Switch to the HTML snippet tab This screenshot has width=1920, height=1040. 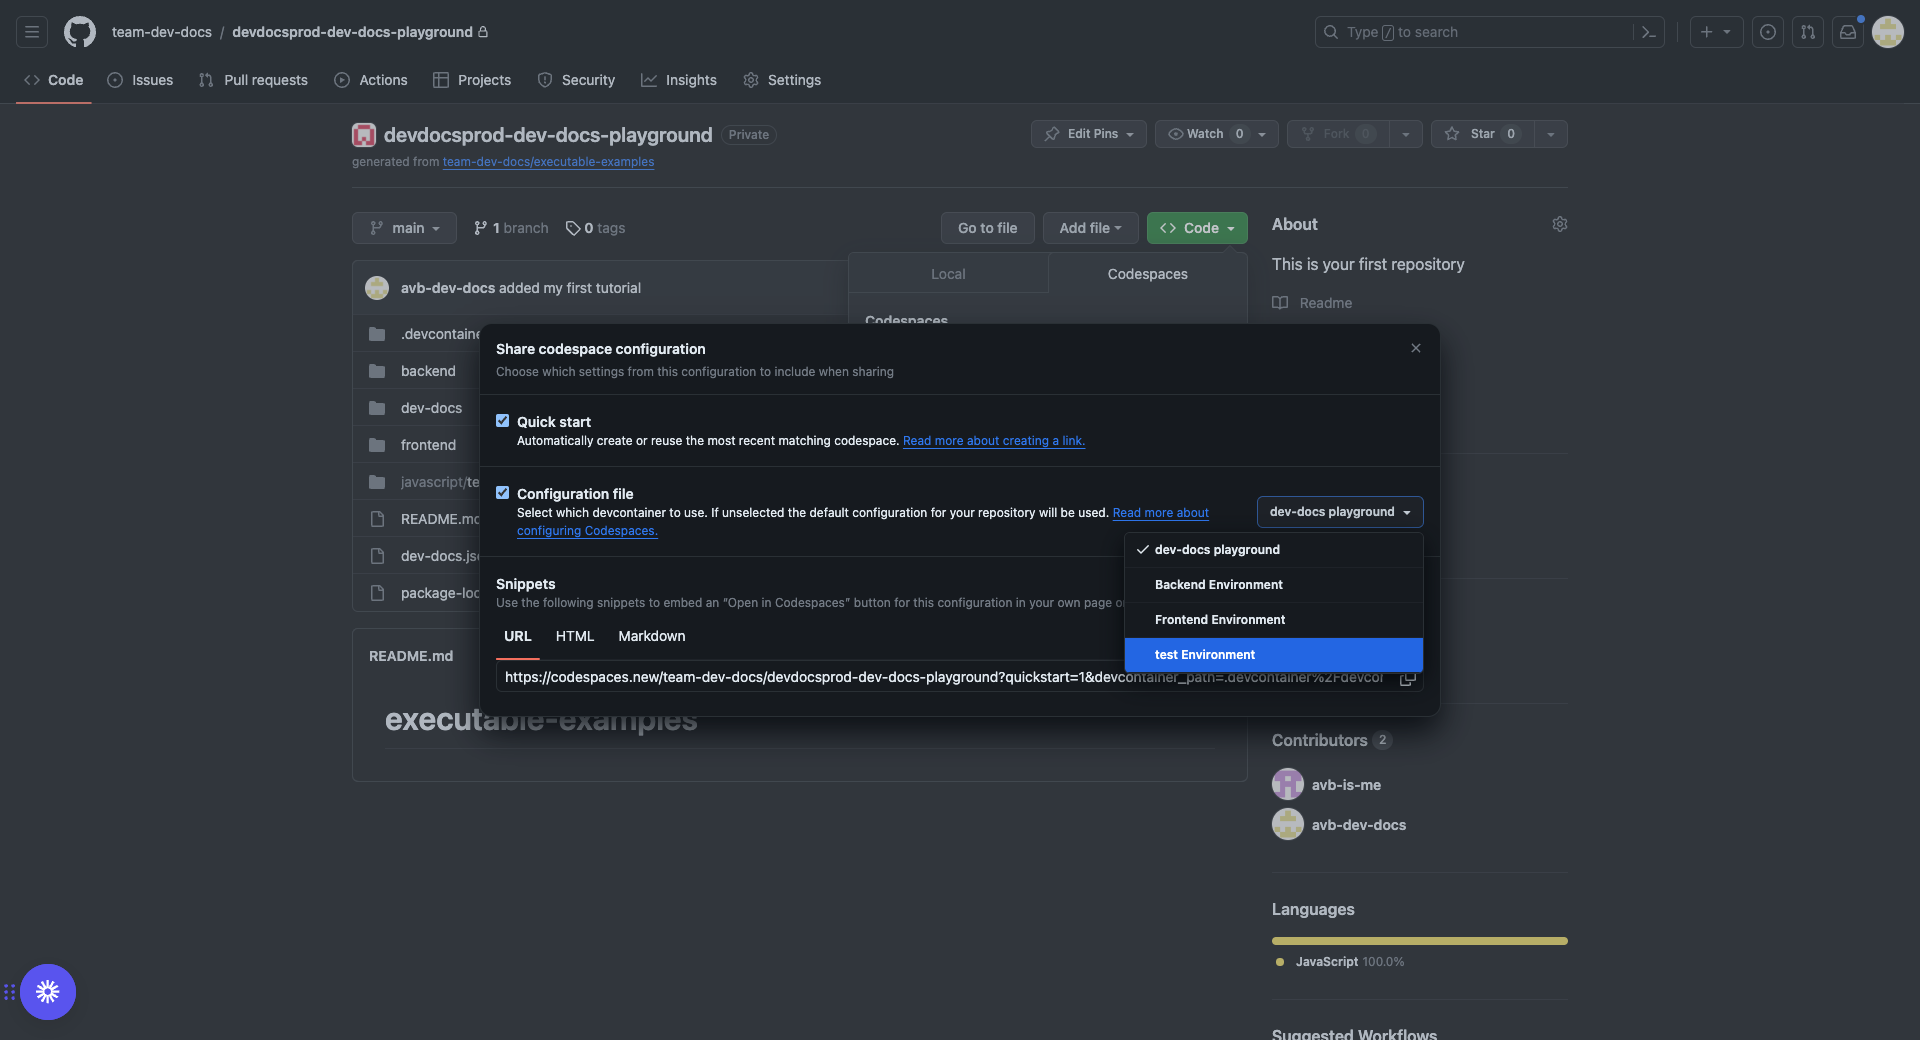(575, 636)
